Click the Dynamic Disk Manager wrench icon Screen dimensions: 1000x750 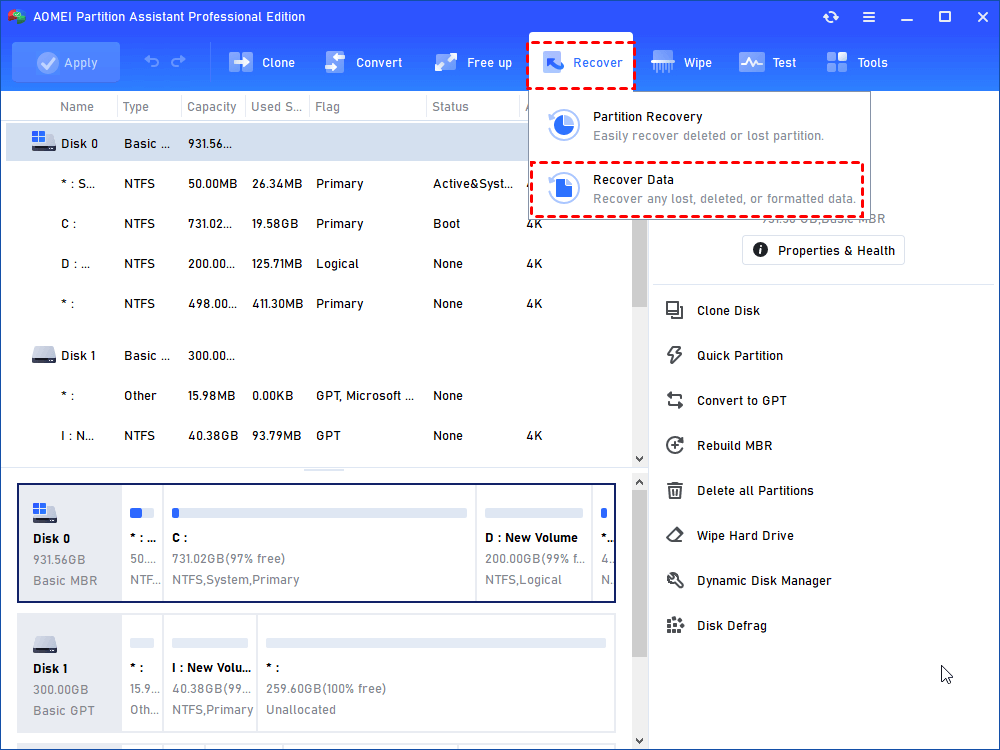click(675, 580)
